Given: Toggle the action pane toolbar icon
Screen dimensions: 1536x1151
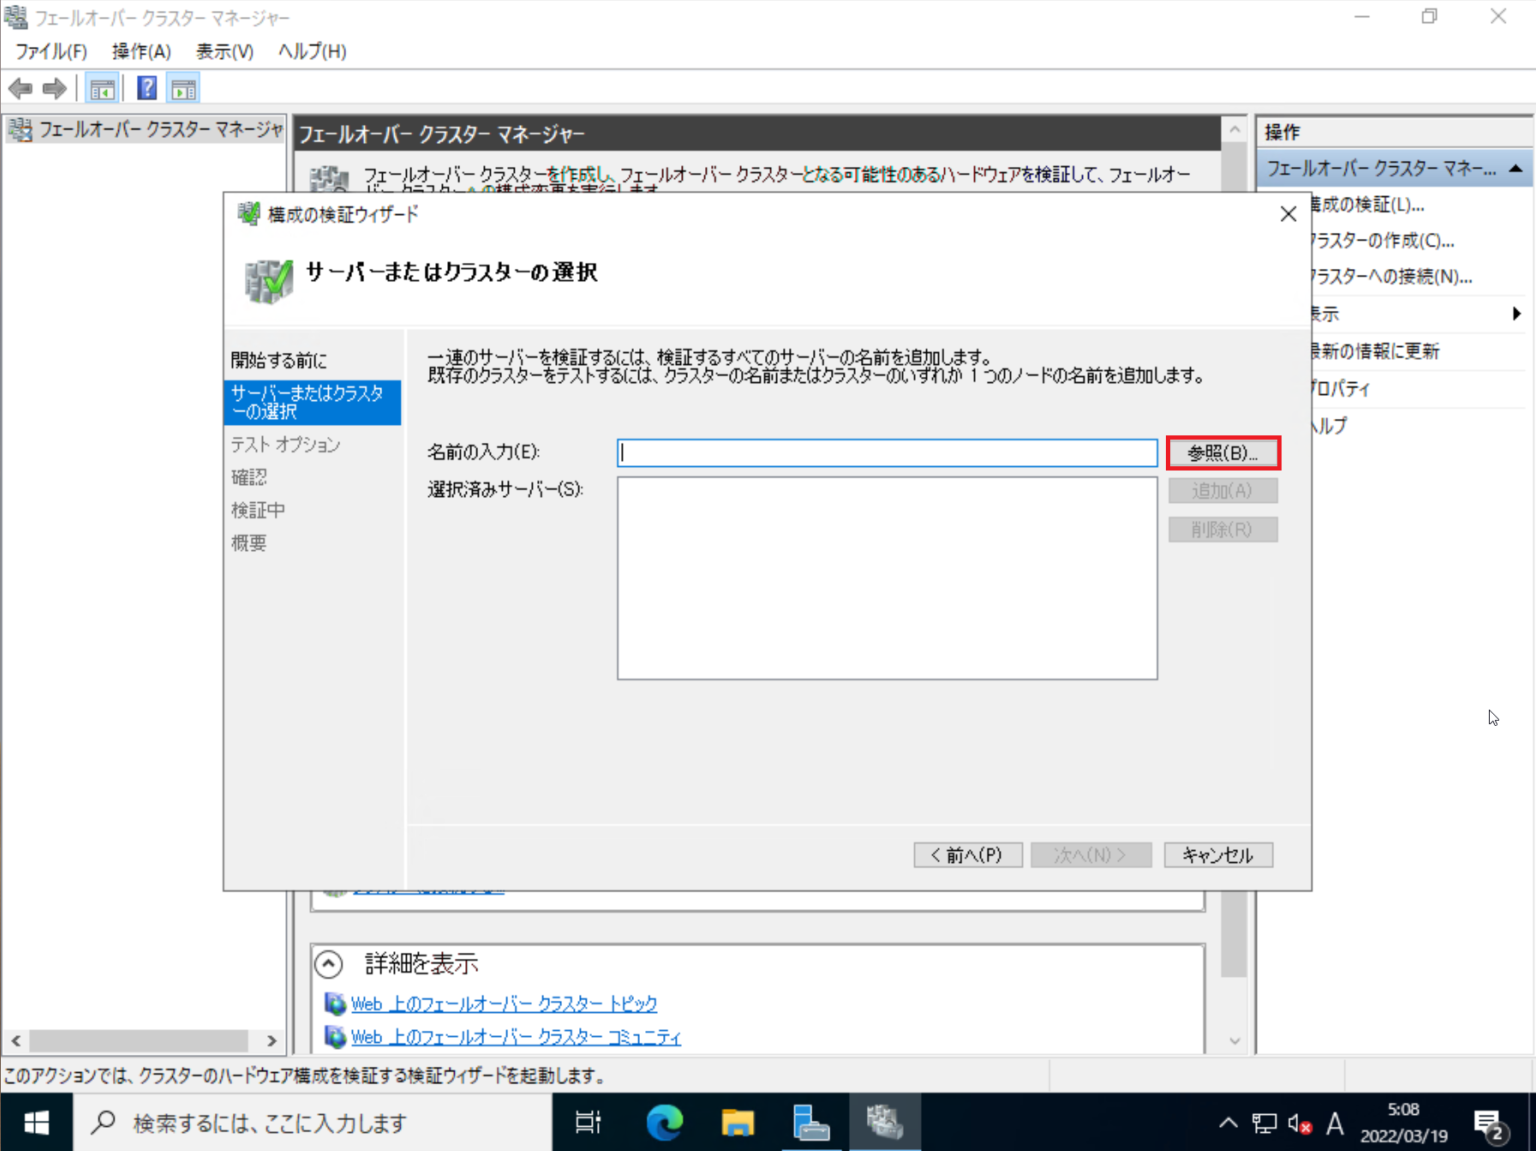Looking at the screenshot, I should point(182,88).
